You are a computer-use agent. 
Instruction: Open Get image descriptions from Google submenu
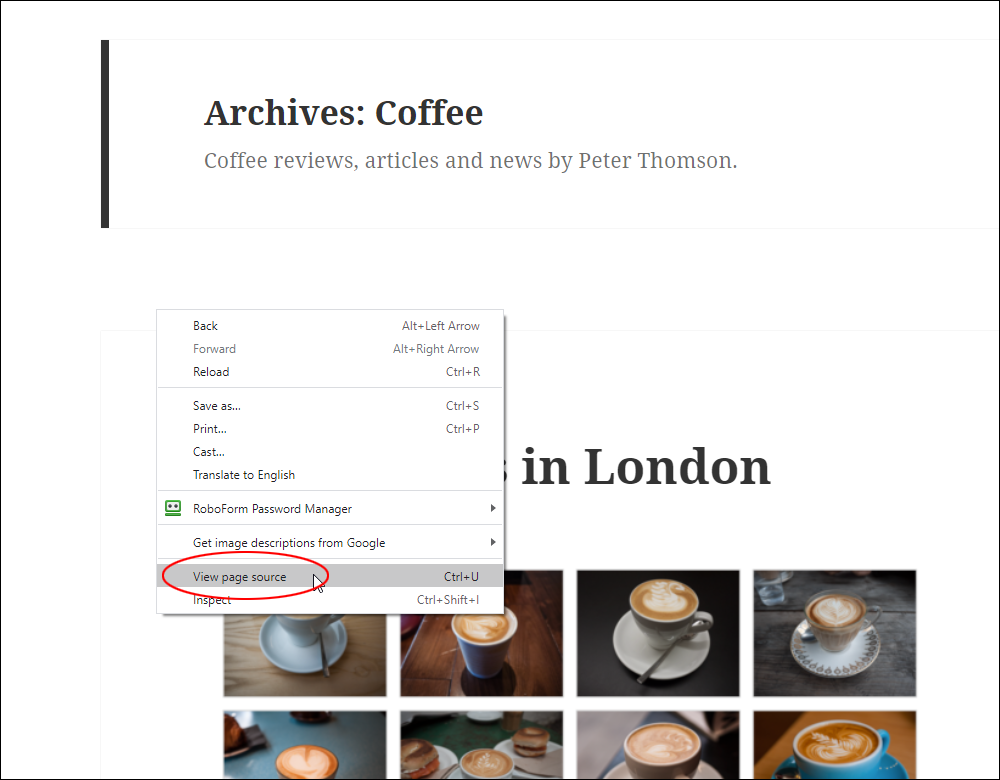330,543
